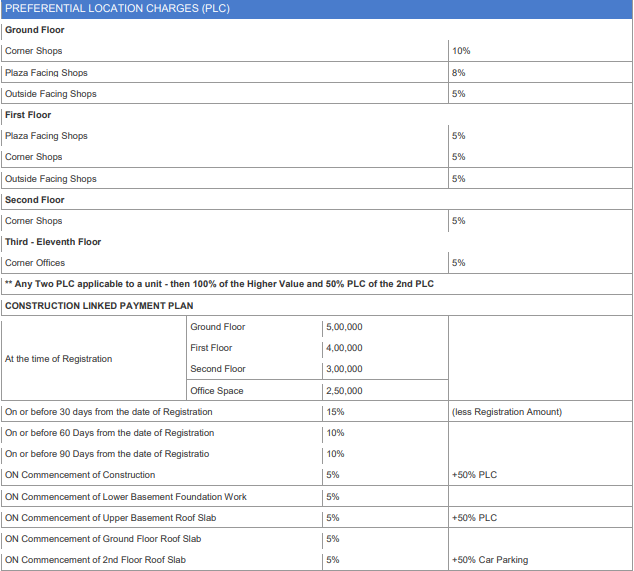The width and height of the screenshot is (634, 571).
Task: Select the '8%' PLC value
Action: click(459, 73)
